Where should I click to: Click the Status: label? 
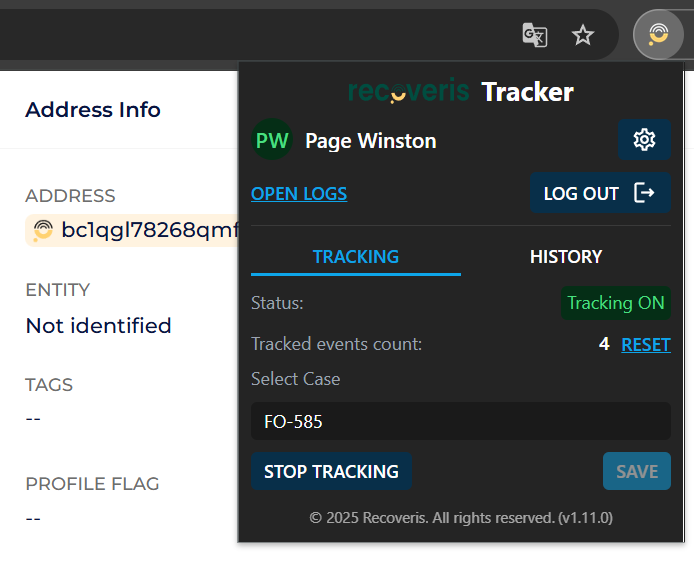[277, 303]
